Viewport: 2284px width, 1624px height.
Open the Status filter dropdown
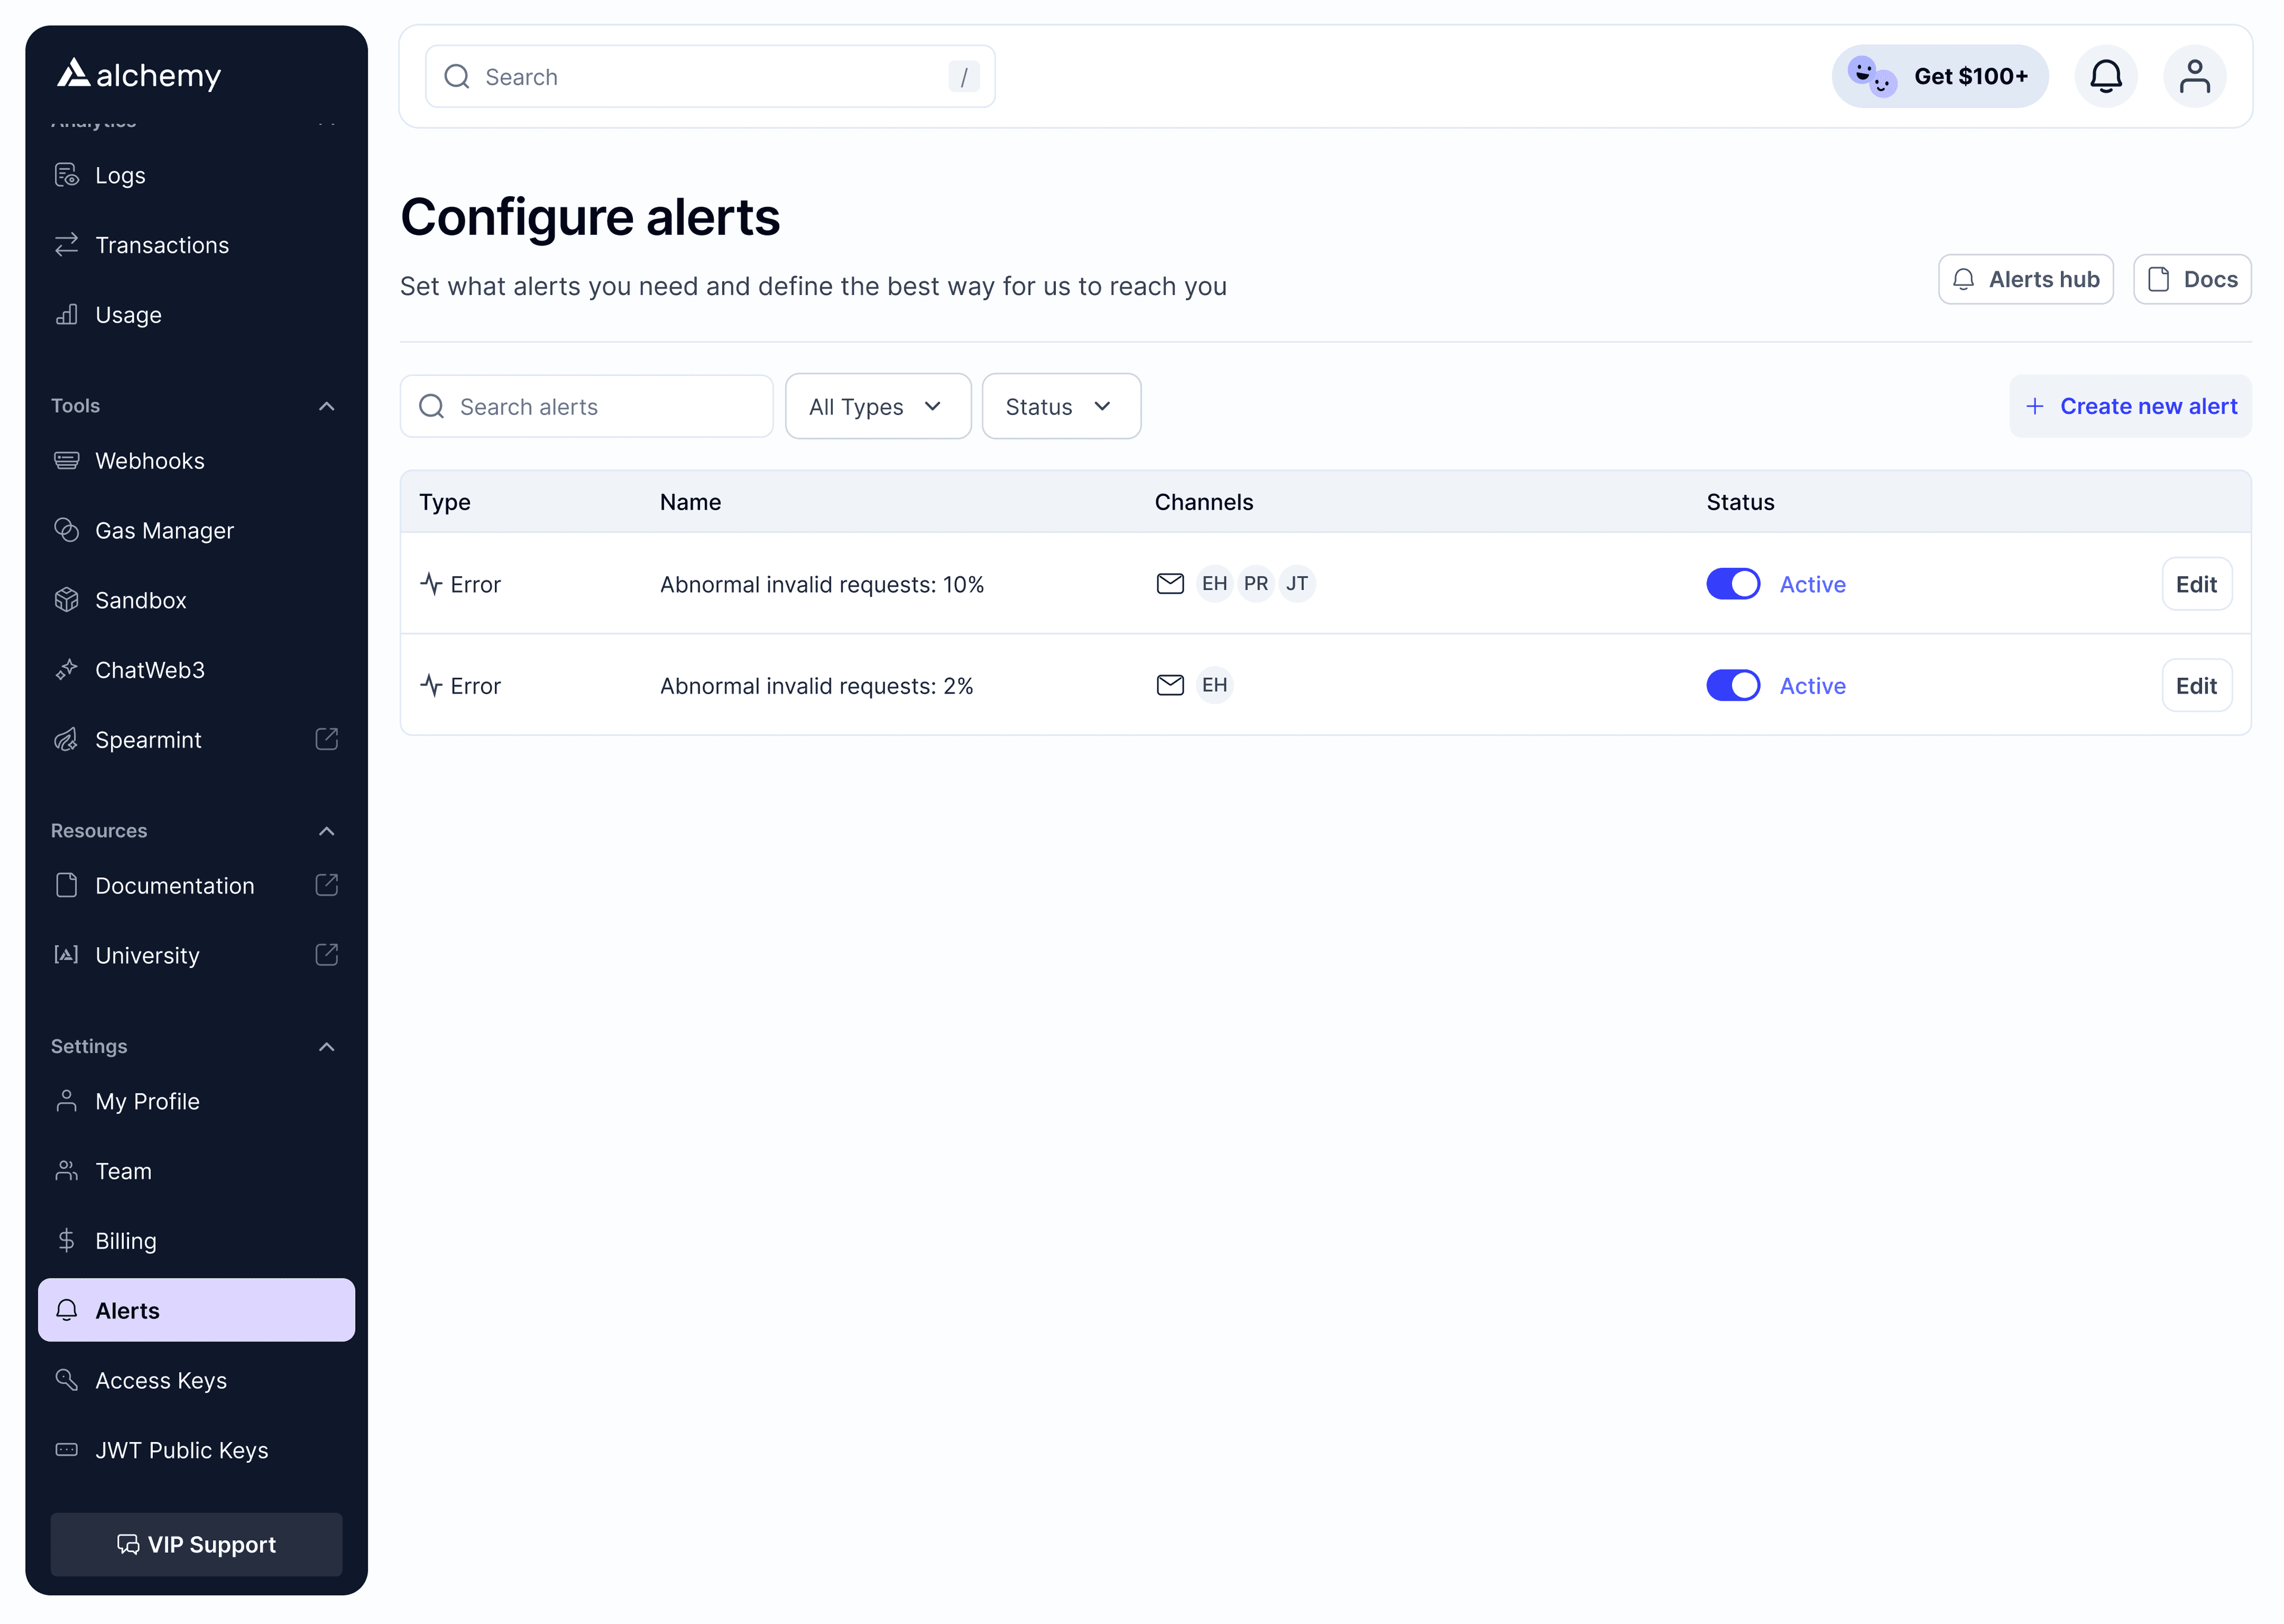(x=1060, y=406)
